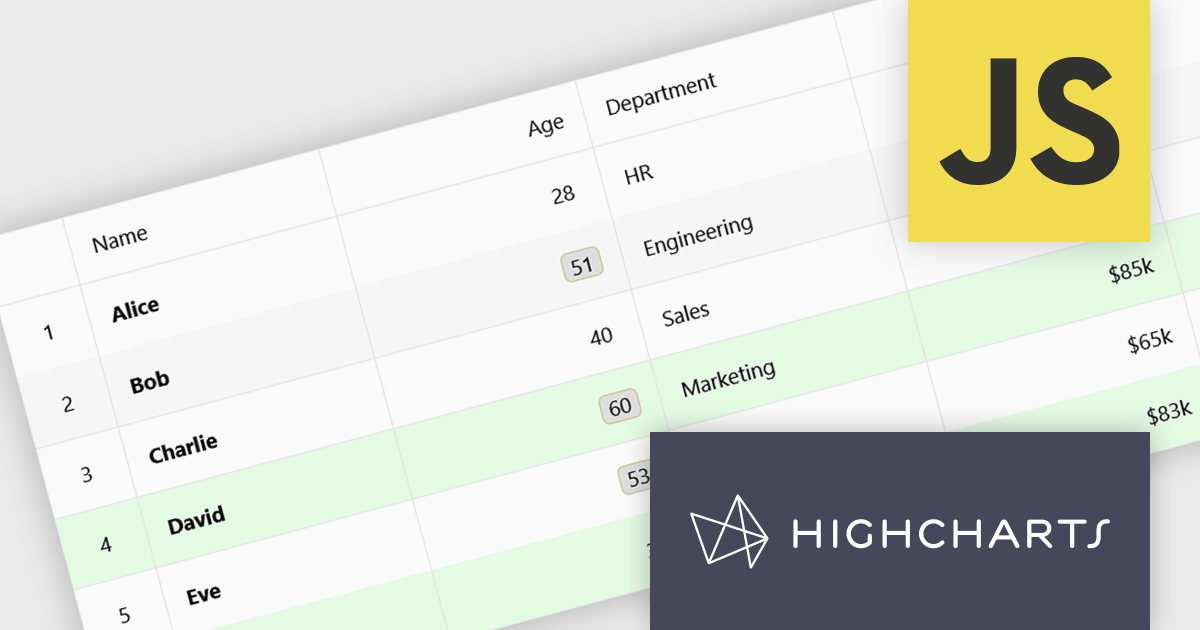Click the name cell David
This screenshot has width=1200, height=630.
click(x=196, y=521)
